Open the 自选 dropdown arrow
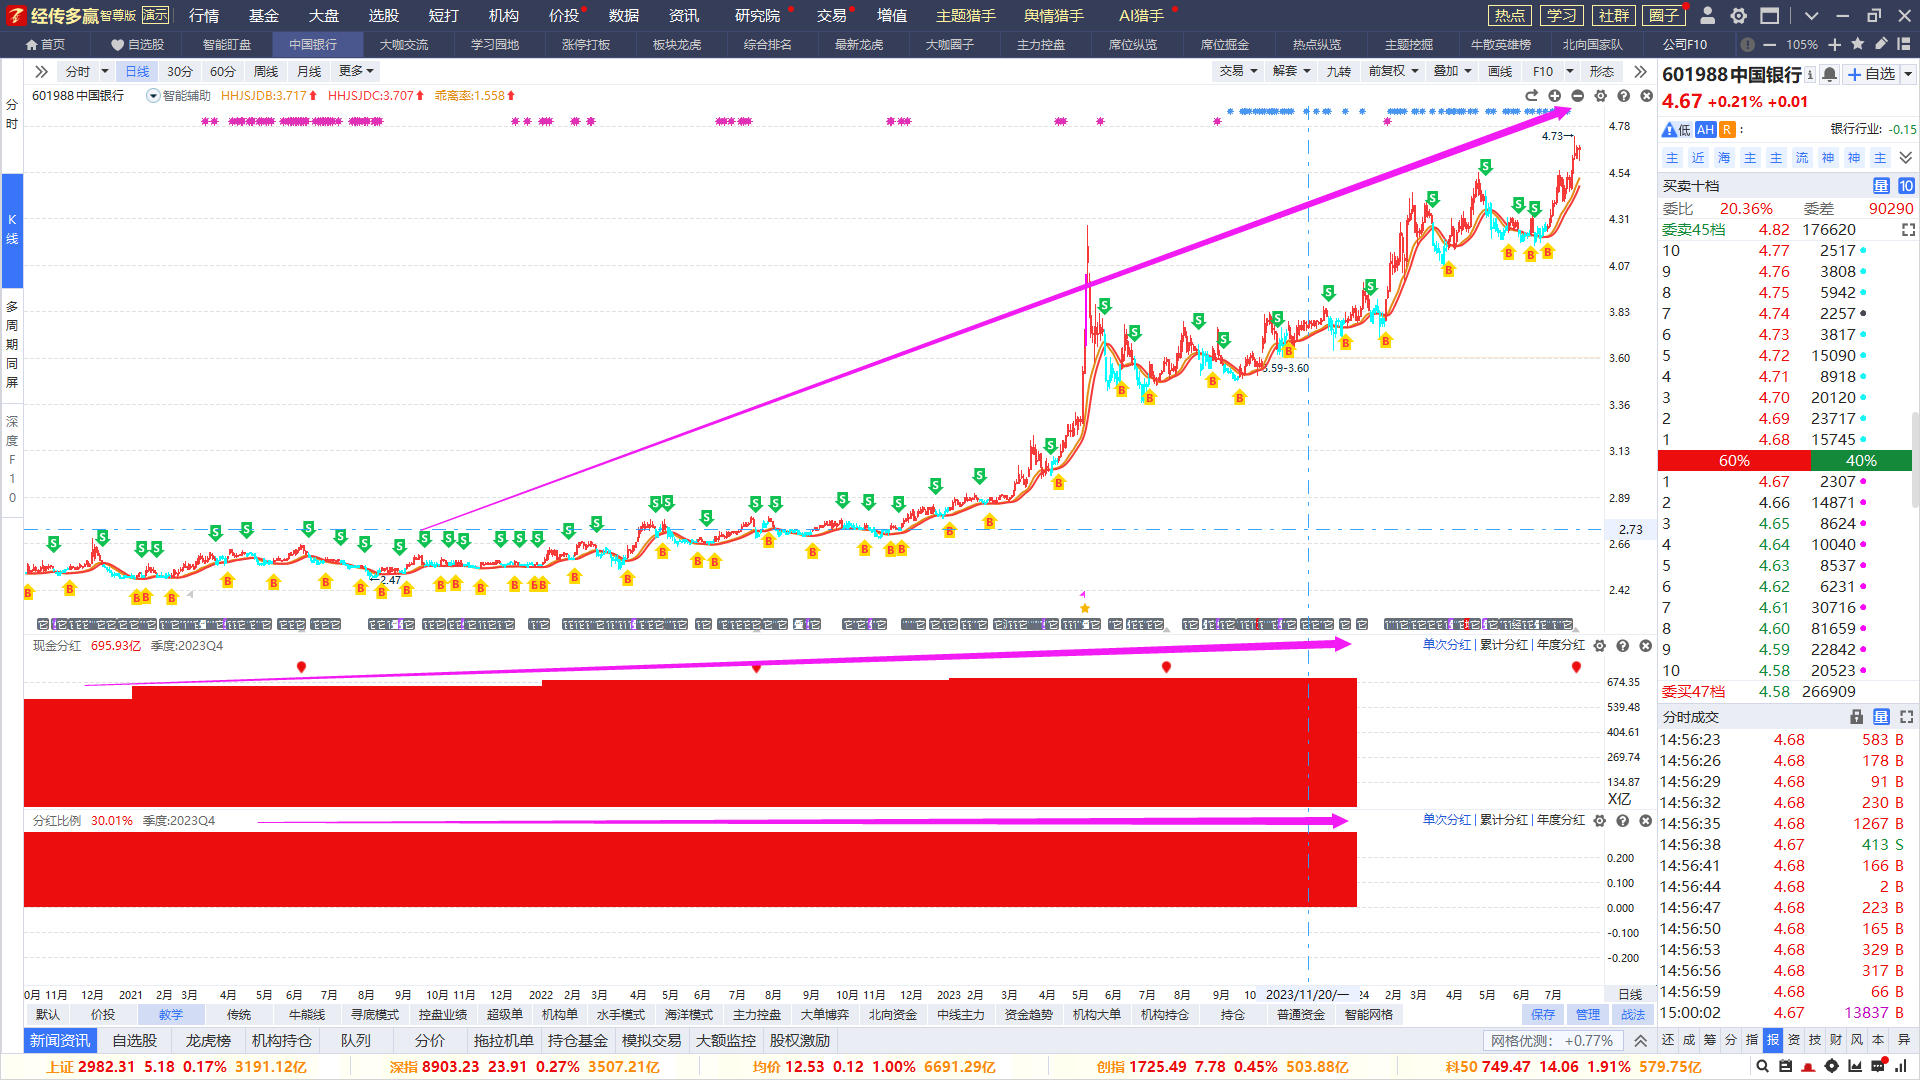Screen dimensions: 1920x1080 [1908, 75]
